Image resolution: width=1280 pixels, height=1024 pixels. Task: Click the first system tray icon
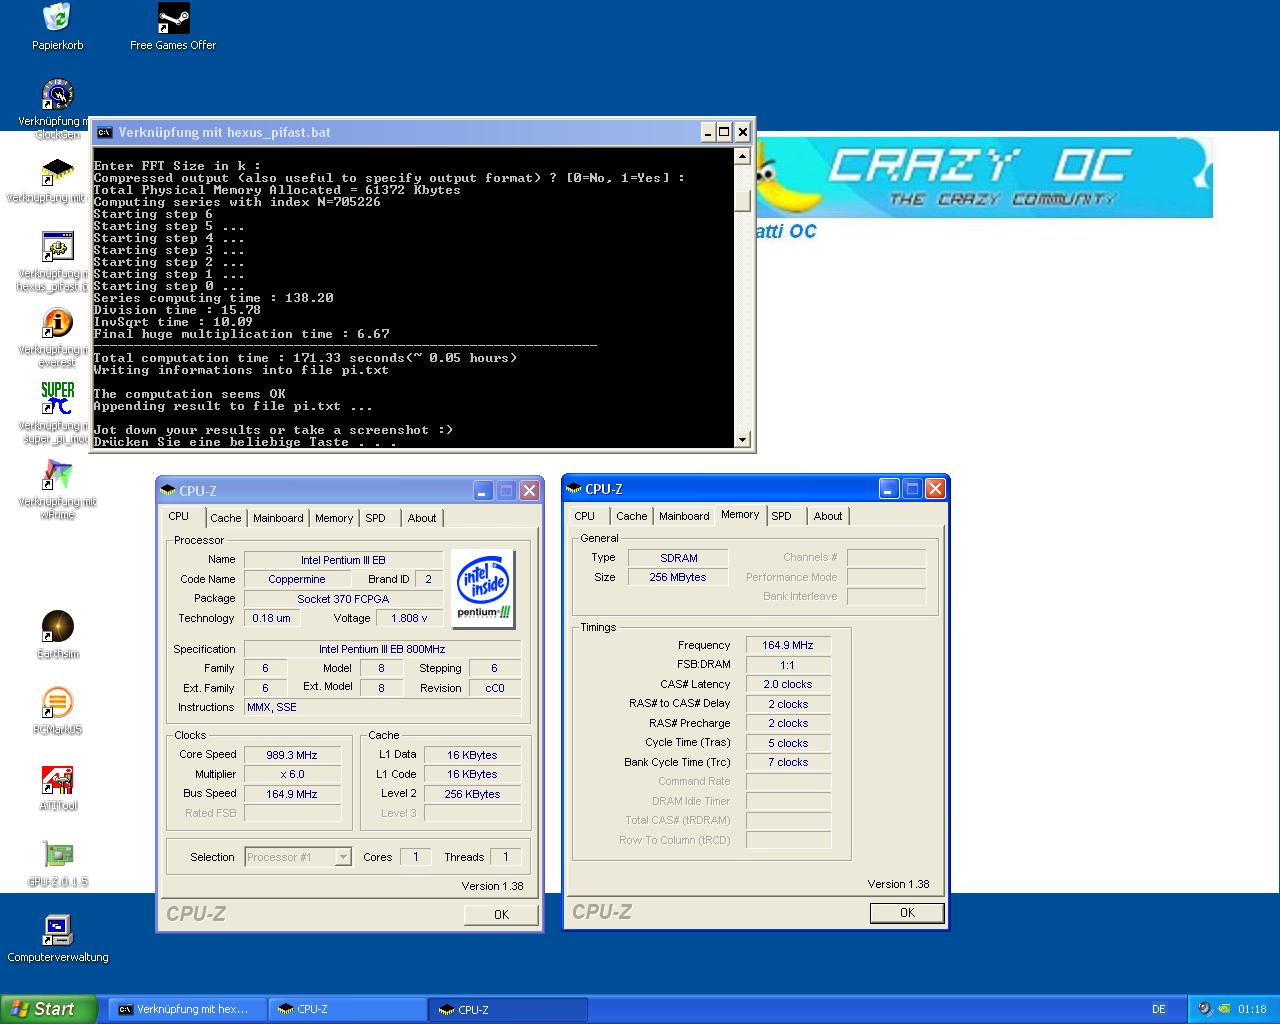click(x=1205, y=1009)
